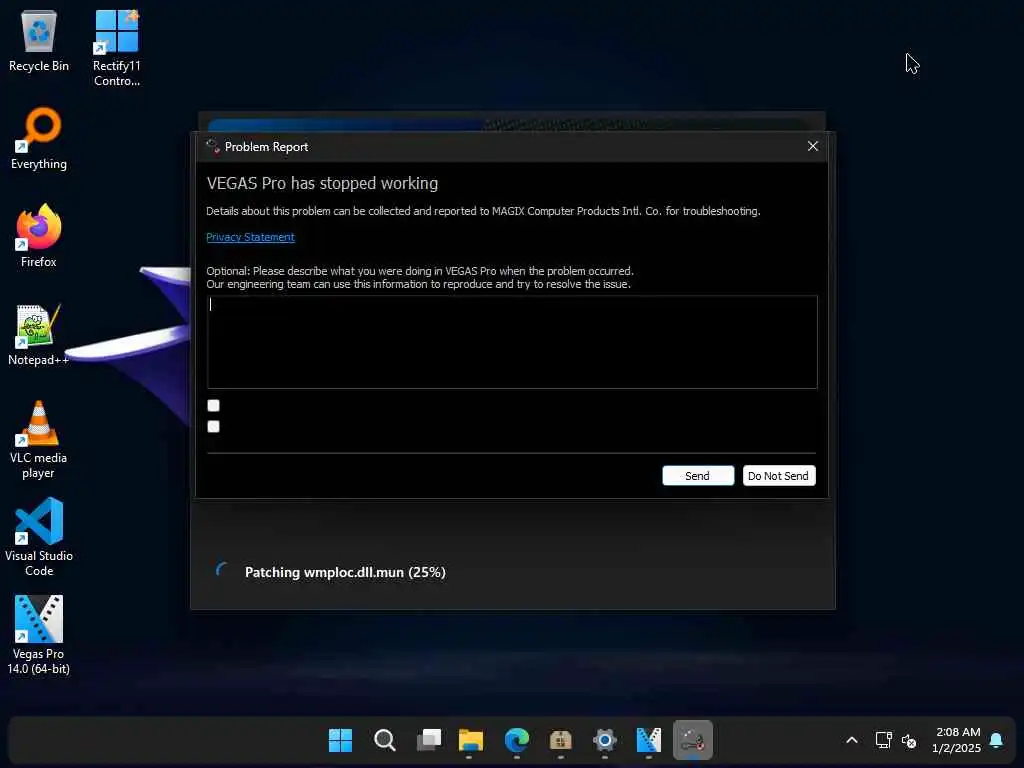Tick the second unlabeled checkbox in Problem Report
The image size is (1024, 768).
point(214,426)
